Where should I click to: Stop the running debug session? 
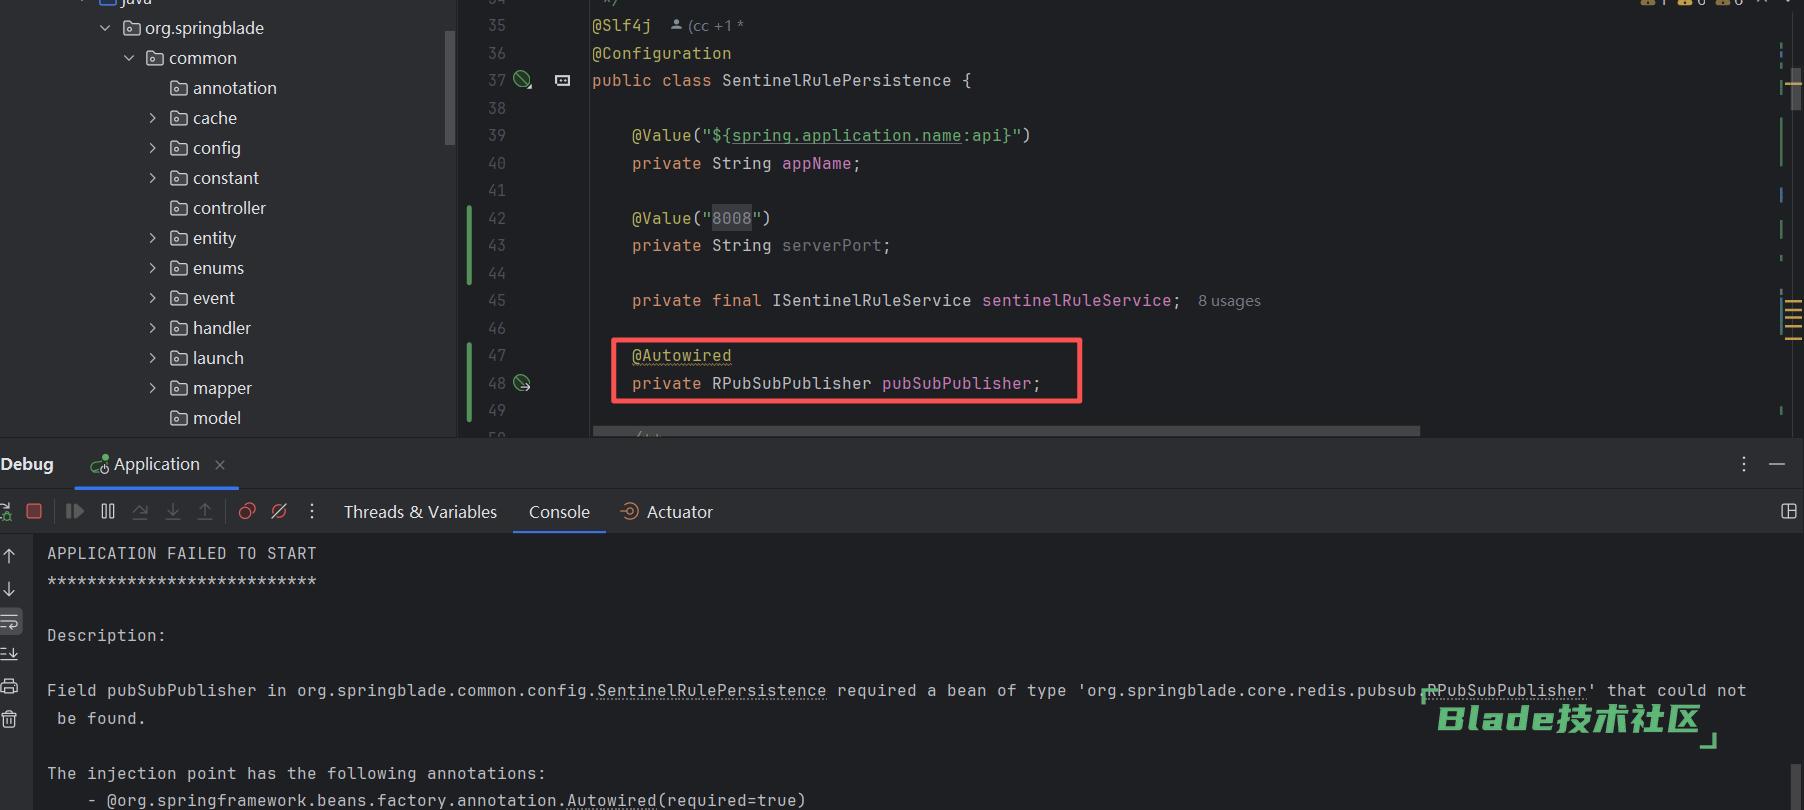tap(33, 511)
